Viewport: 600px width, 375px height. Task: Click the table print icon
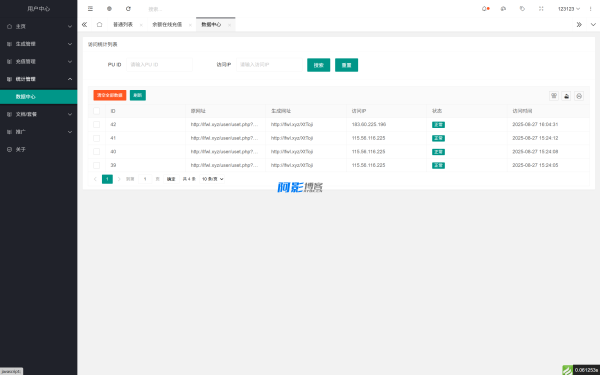579,96
